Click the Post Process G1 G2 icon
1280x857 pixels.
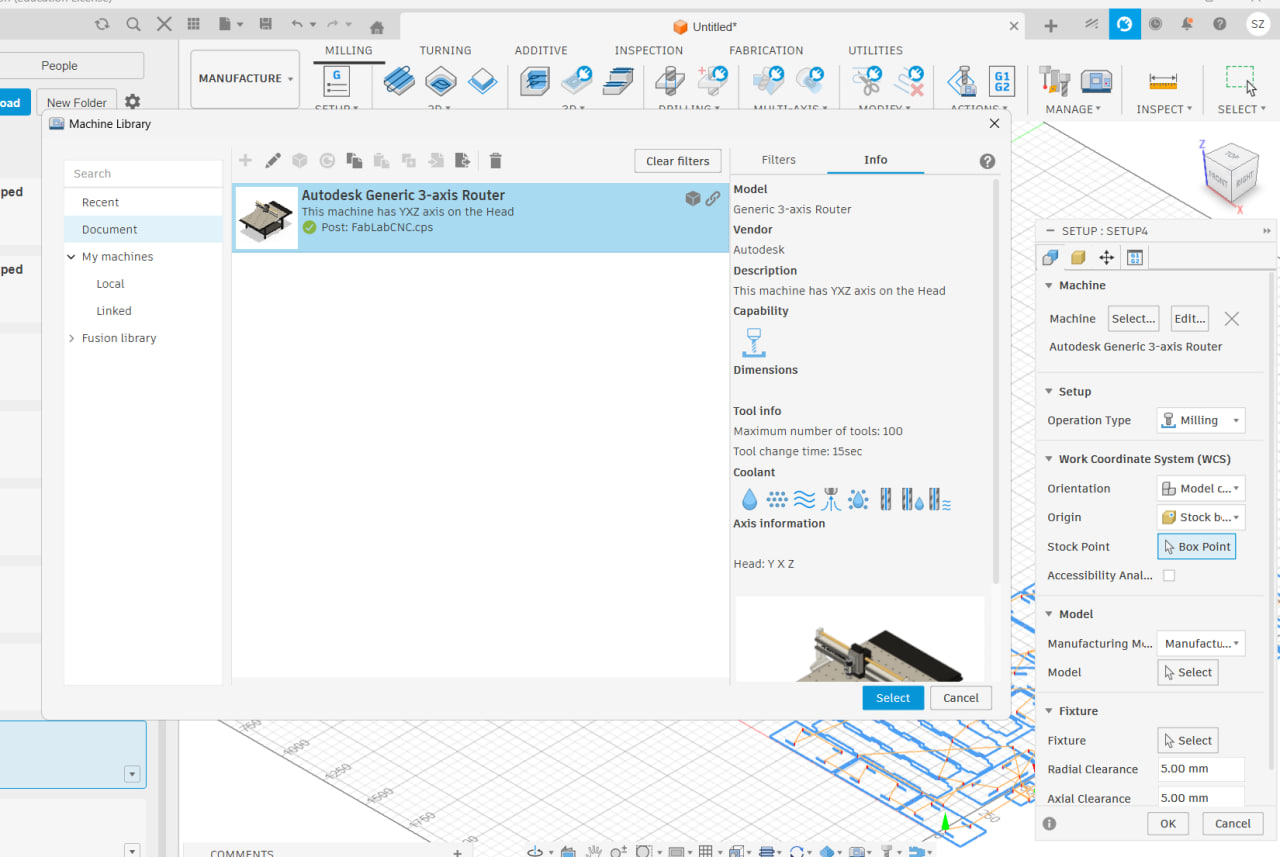coord(1001,81)
